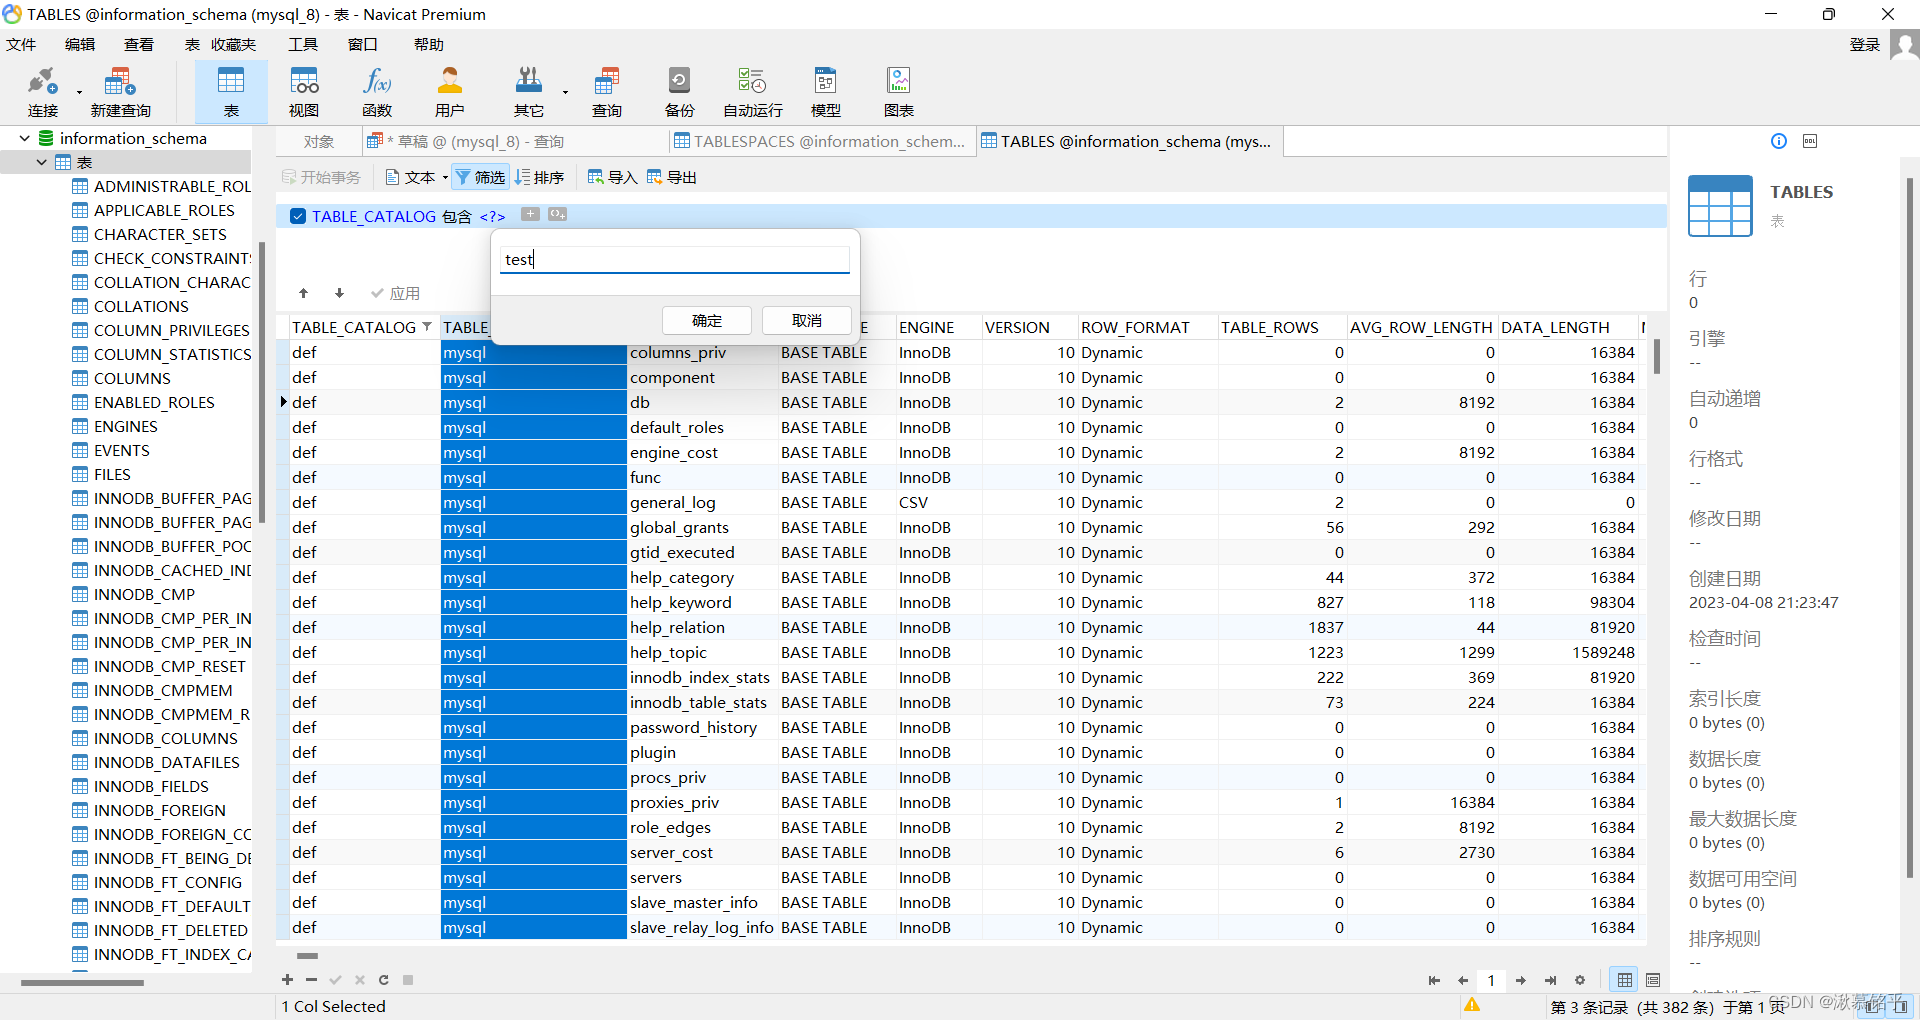Show the DDL pane icon

(x=1810, y=141)
